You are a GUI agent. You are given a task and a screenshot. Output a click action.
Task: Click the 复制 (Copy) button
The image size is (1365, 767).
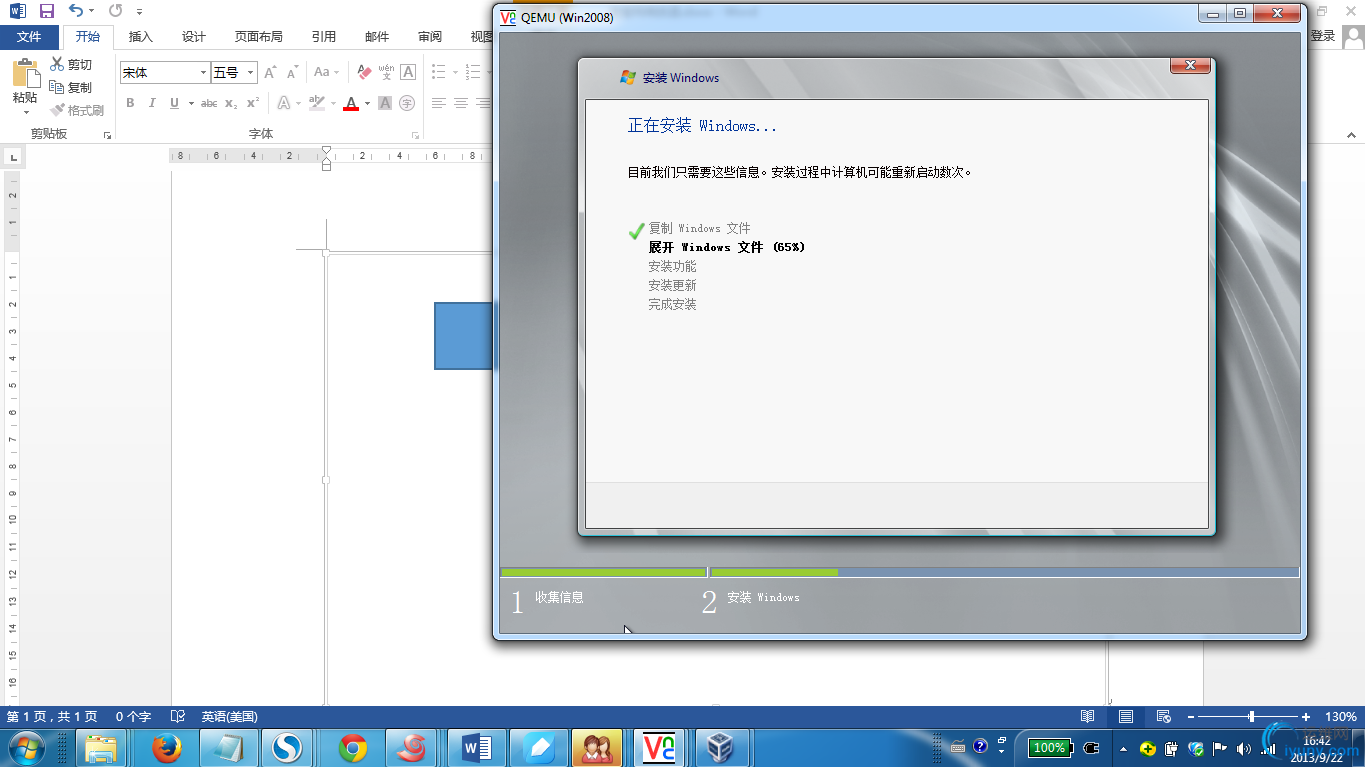tap(71, 87)
